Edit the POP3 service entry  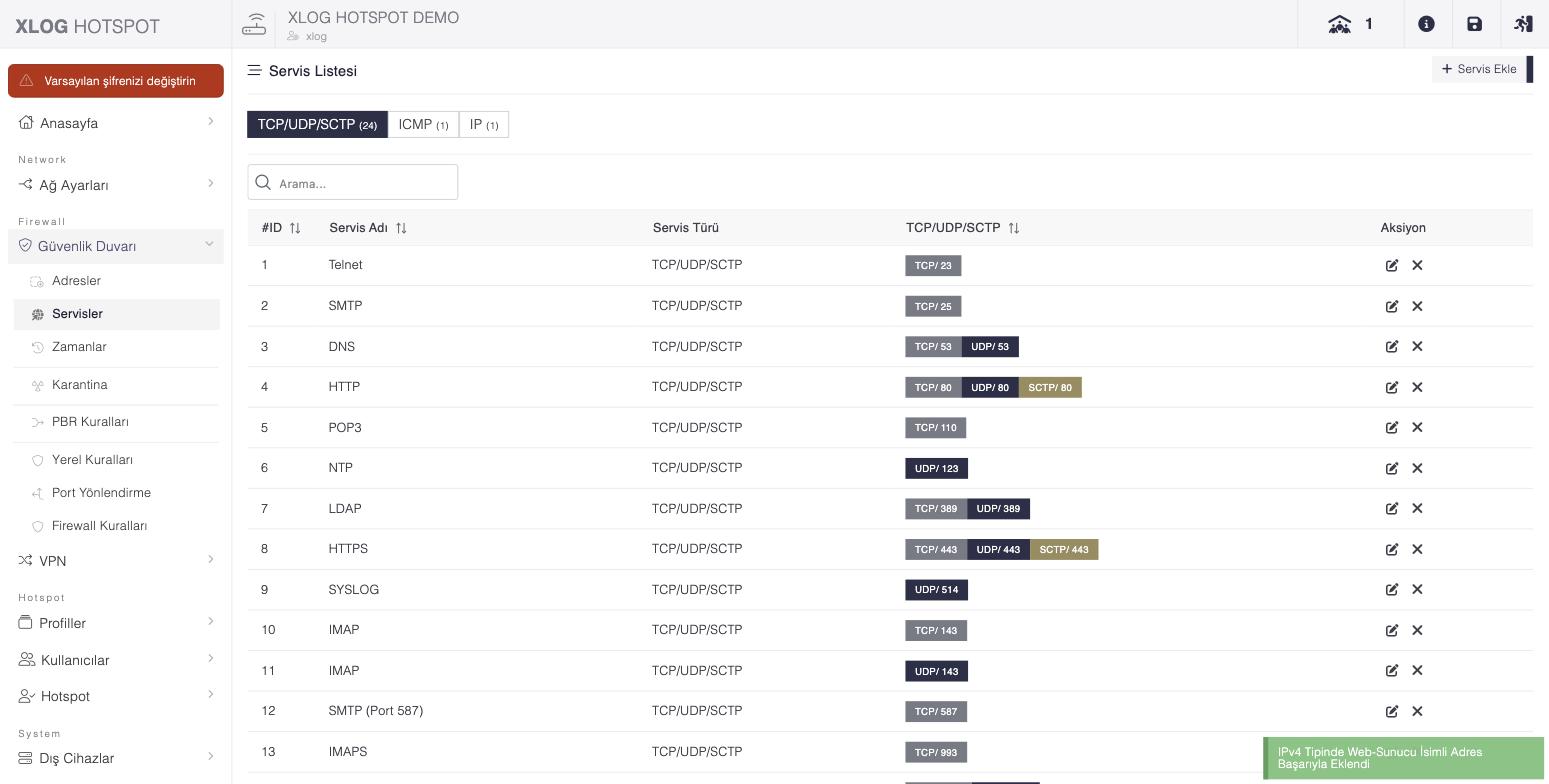coord(1391,427)
